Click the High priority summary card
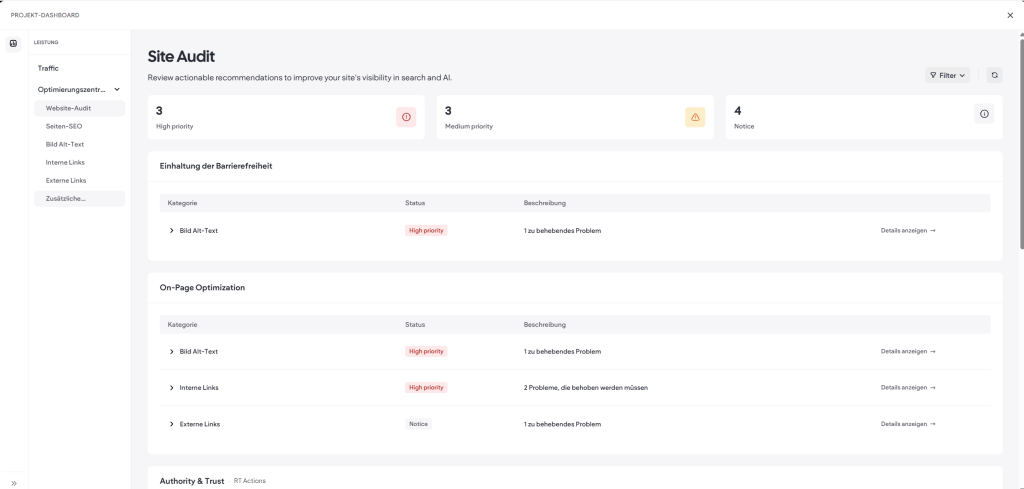Viewport: 1024px width, 489px height. click(286, 117)
